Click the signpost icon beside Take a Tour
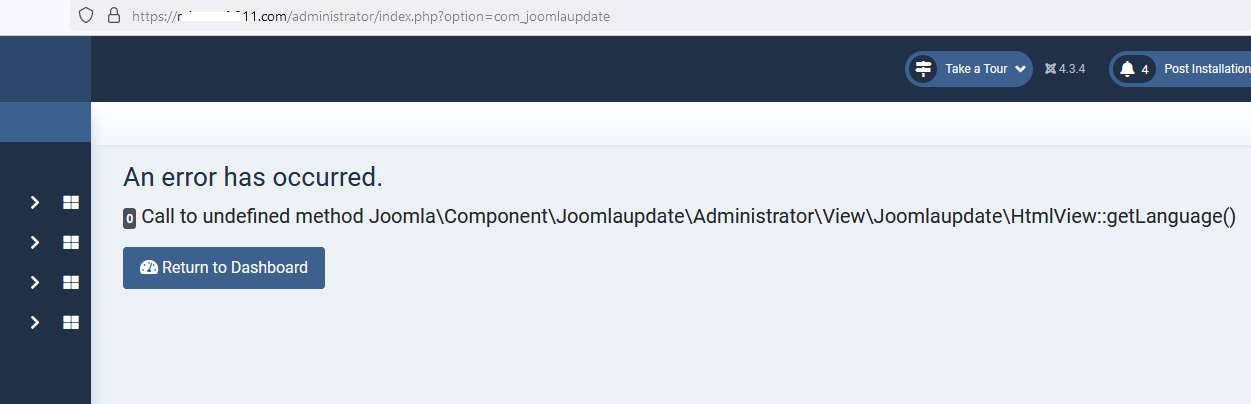 point(923,69)
